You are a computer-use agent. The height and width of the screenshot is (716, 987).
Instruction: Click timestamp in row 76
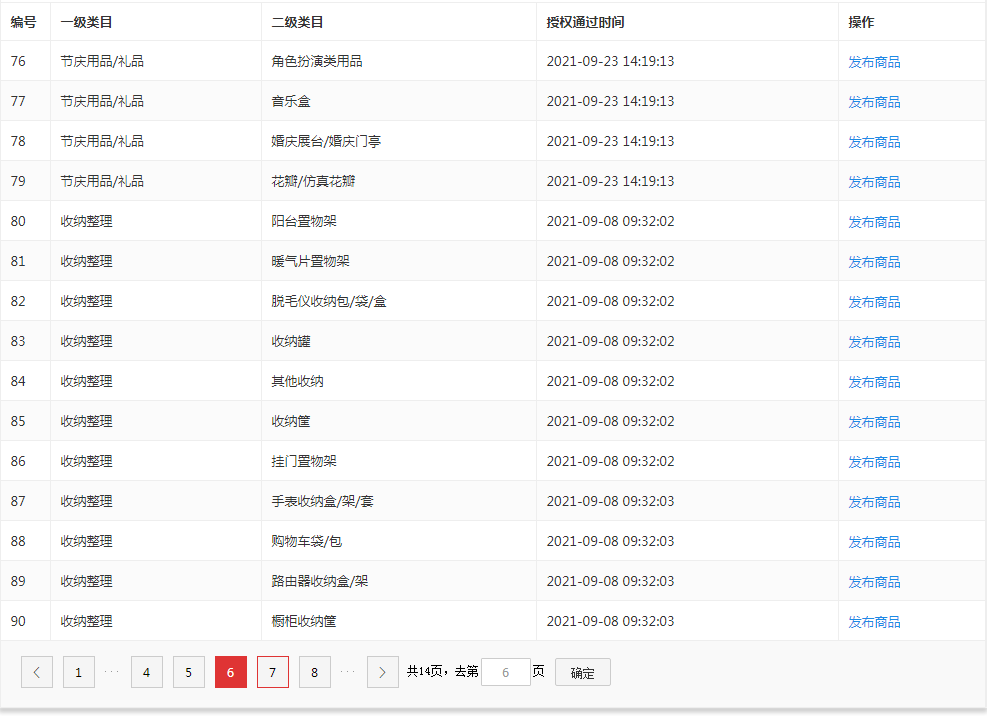(610, 61)
